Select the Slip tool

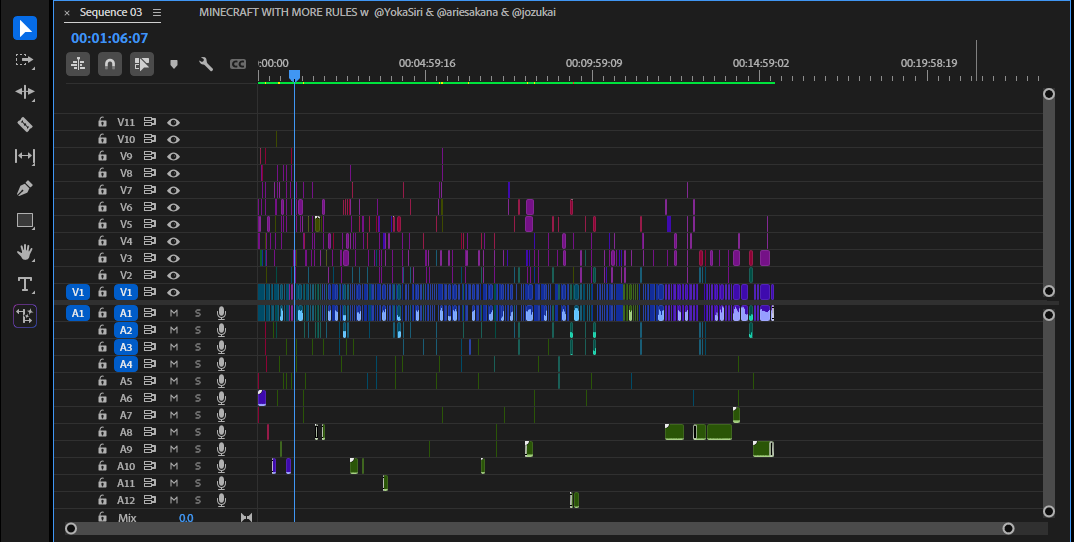coord(25,156)
